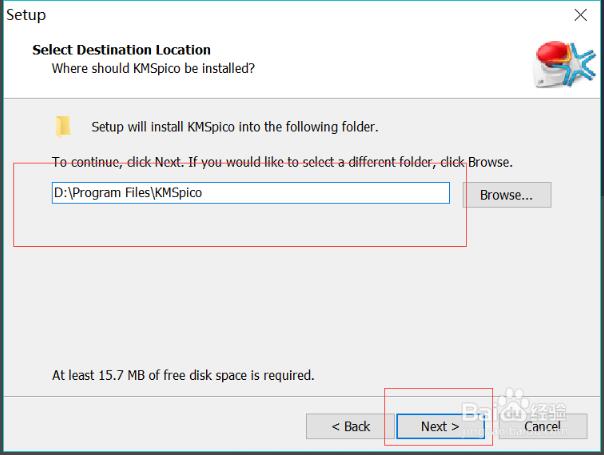The height and width of the screenshot is (455, 604).
Task: Click the free disk space requirement text
Action: pos(183,376)
